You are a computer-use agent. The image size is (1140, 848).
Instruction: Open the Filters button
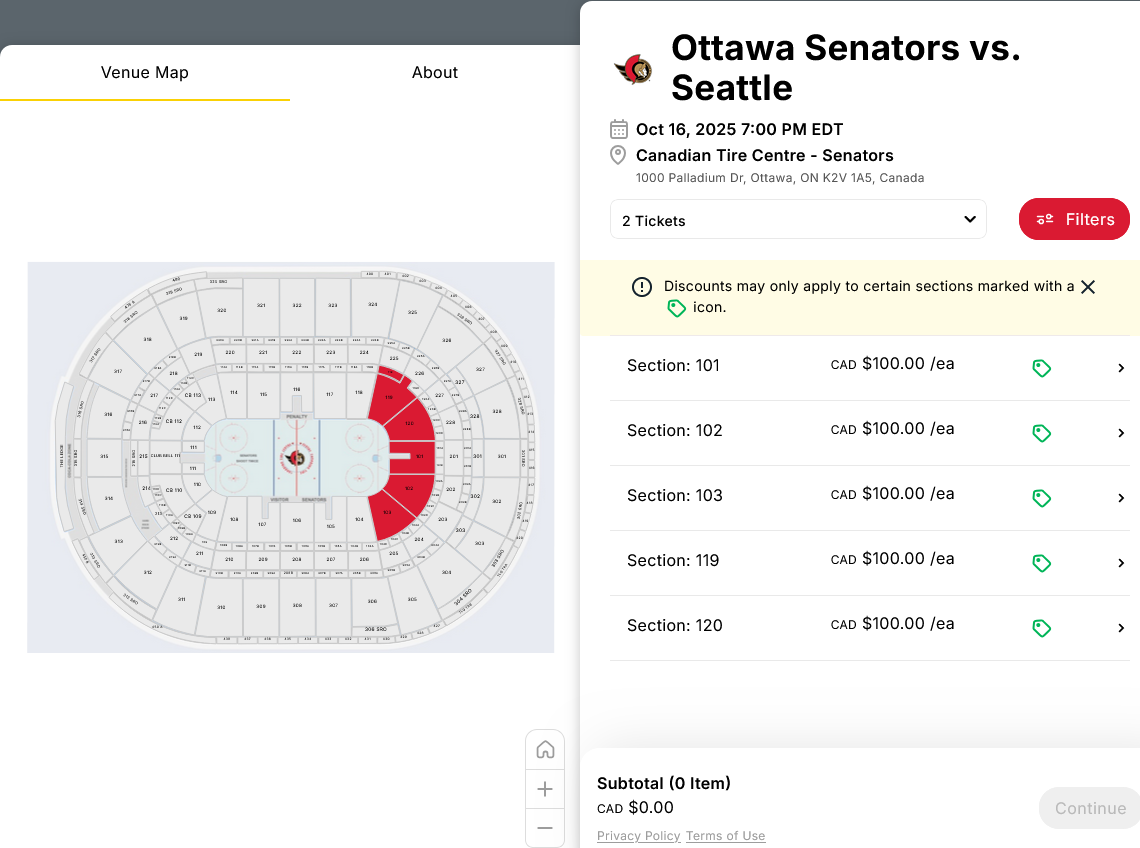1074,220
